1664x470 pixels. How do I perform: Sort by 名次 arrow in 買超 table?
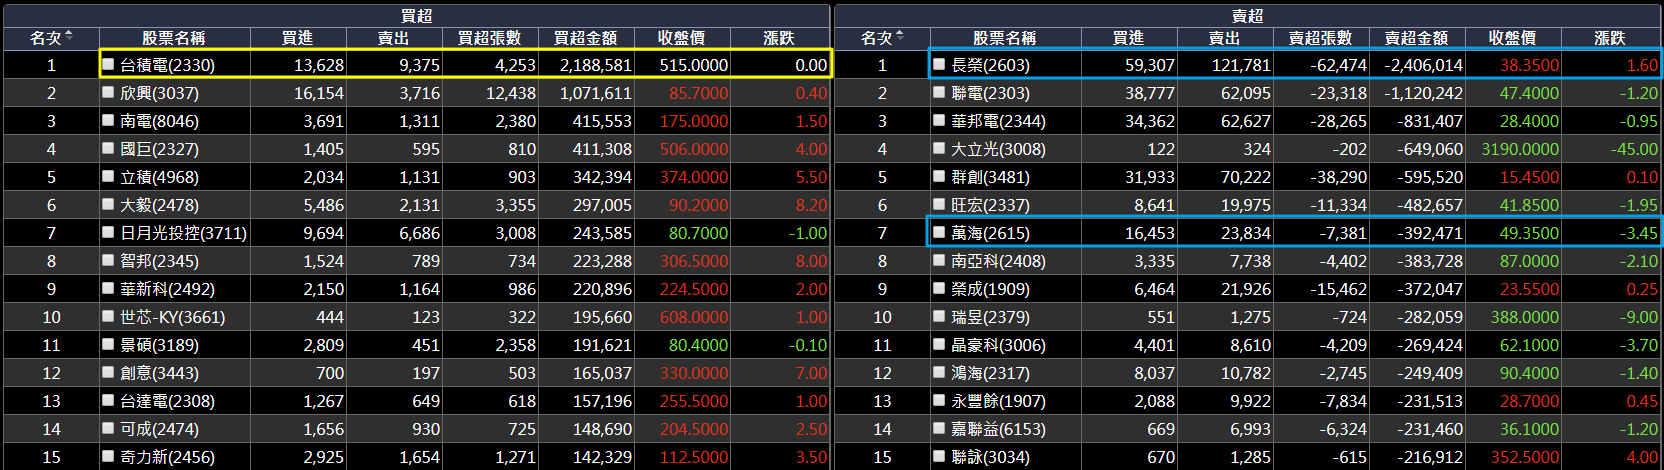click(69, 36)
